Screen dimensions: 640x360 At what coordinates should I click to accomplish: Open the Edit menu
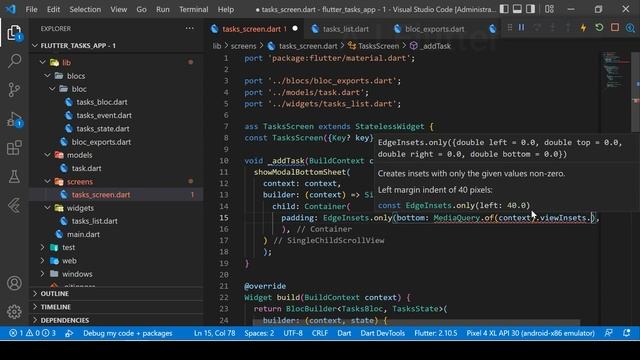pyautogui.click(x=53, y=9)
